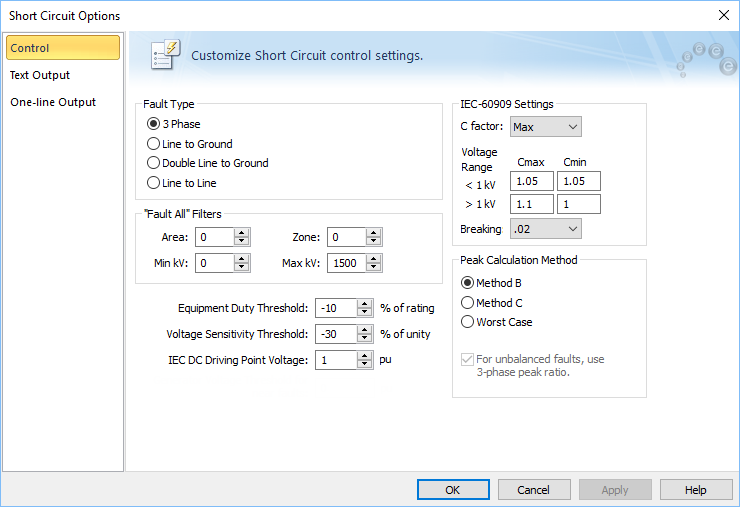
Task: Switch to Text Output tab
Action: coord(40,75)
